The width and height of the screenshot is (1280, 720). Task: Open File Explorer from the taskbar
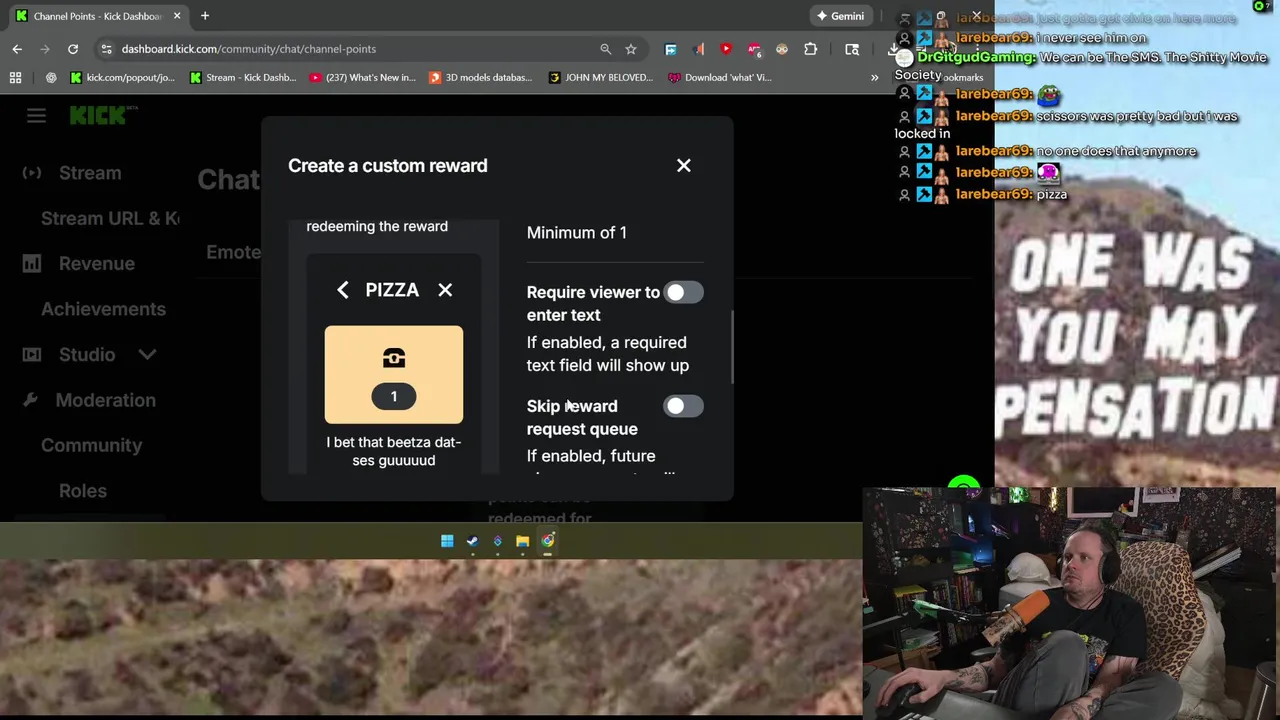pos(522,541)
